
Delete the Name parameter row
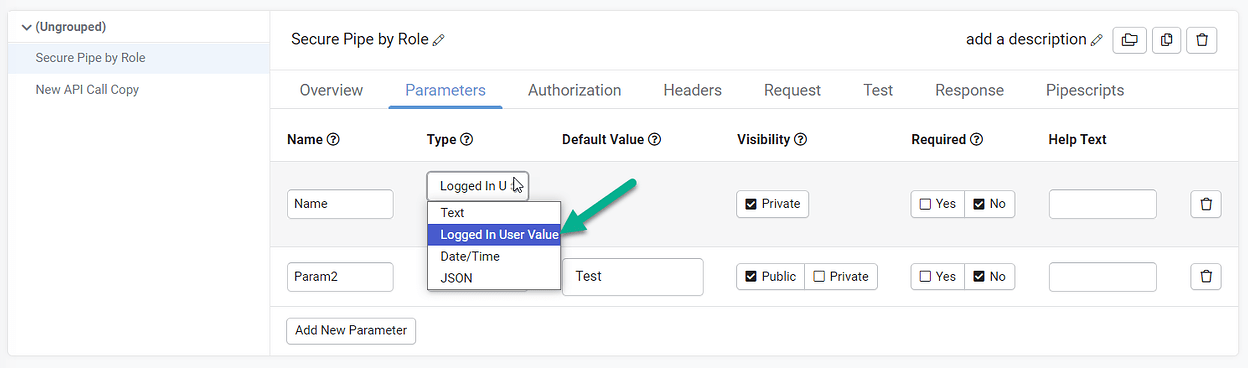1205,204
